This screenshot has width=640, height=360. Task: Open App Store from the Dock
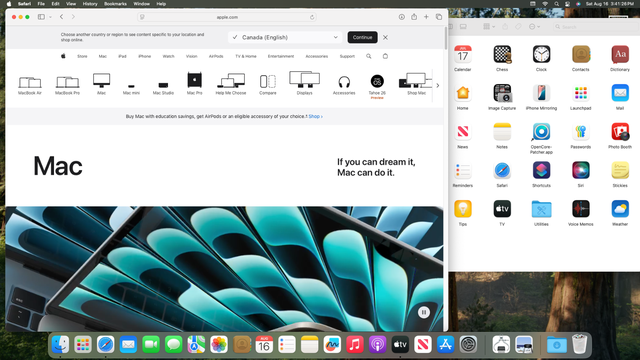[445, 345]
